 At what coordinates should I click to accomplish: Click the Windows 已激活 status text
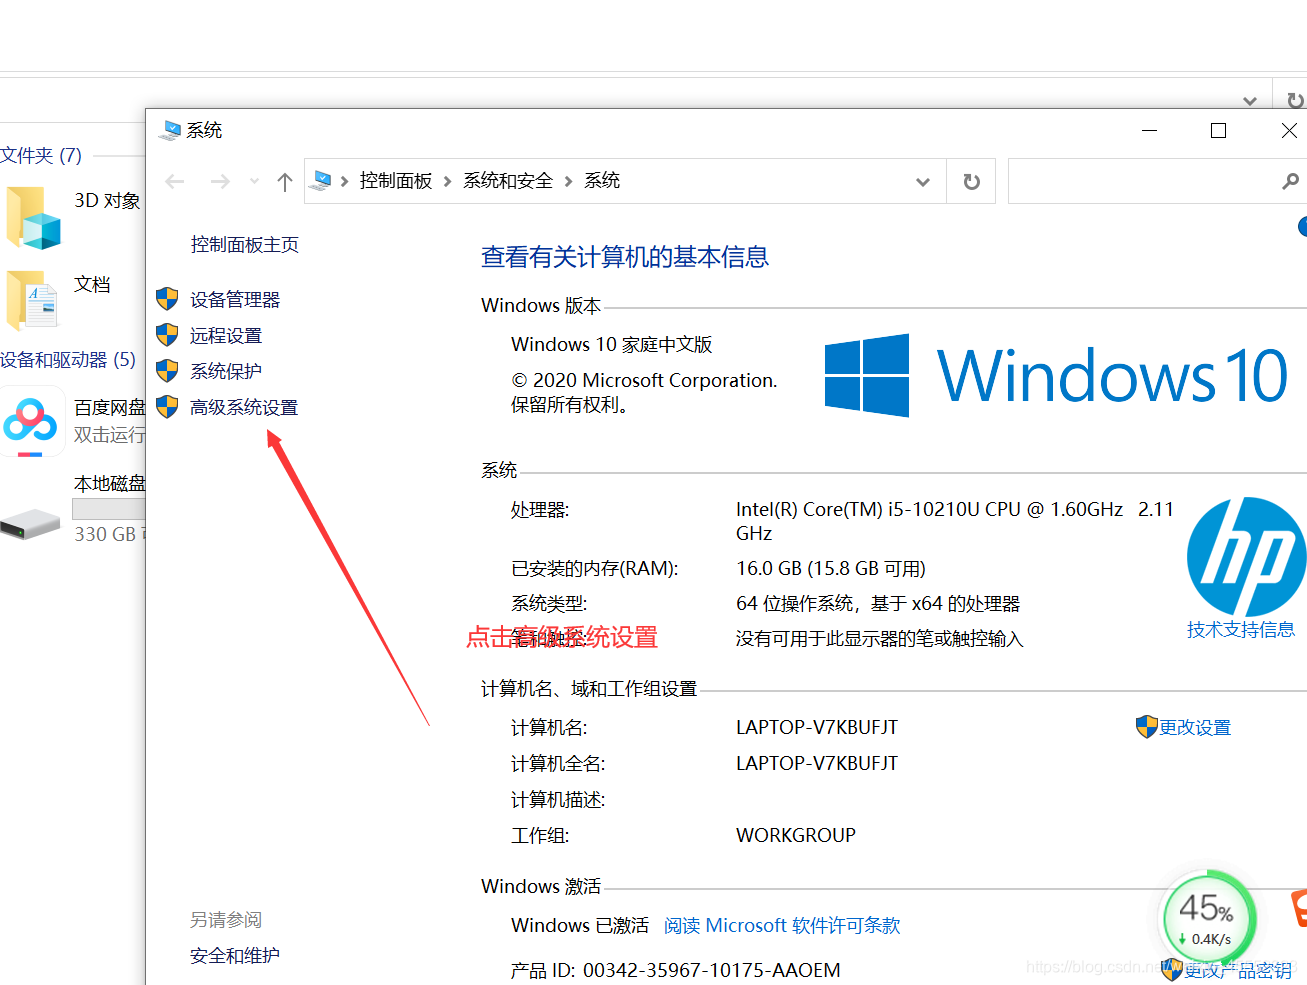(580, 926)
